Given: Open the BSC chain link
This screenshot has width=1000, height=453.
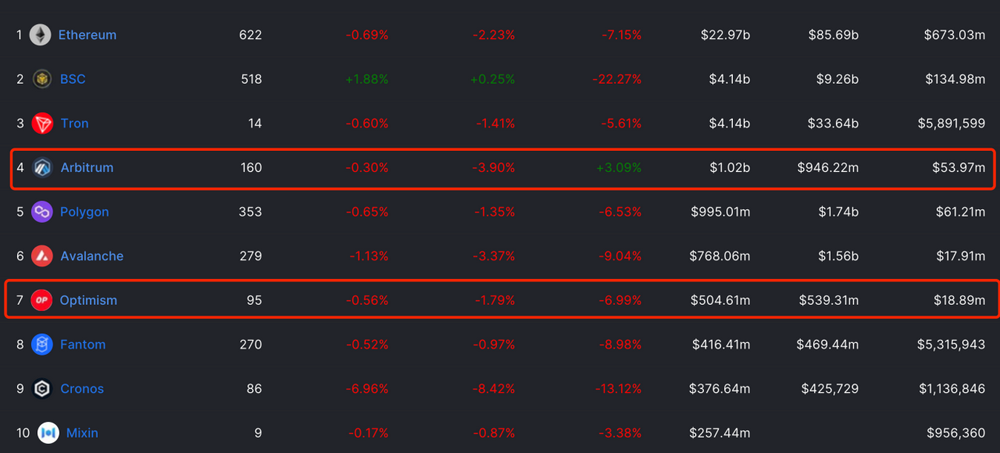Looking at the screenshot, I should (x=73, y=79).
